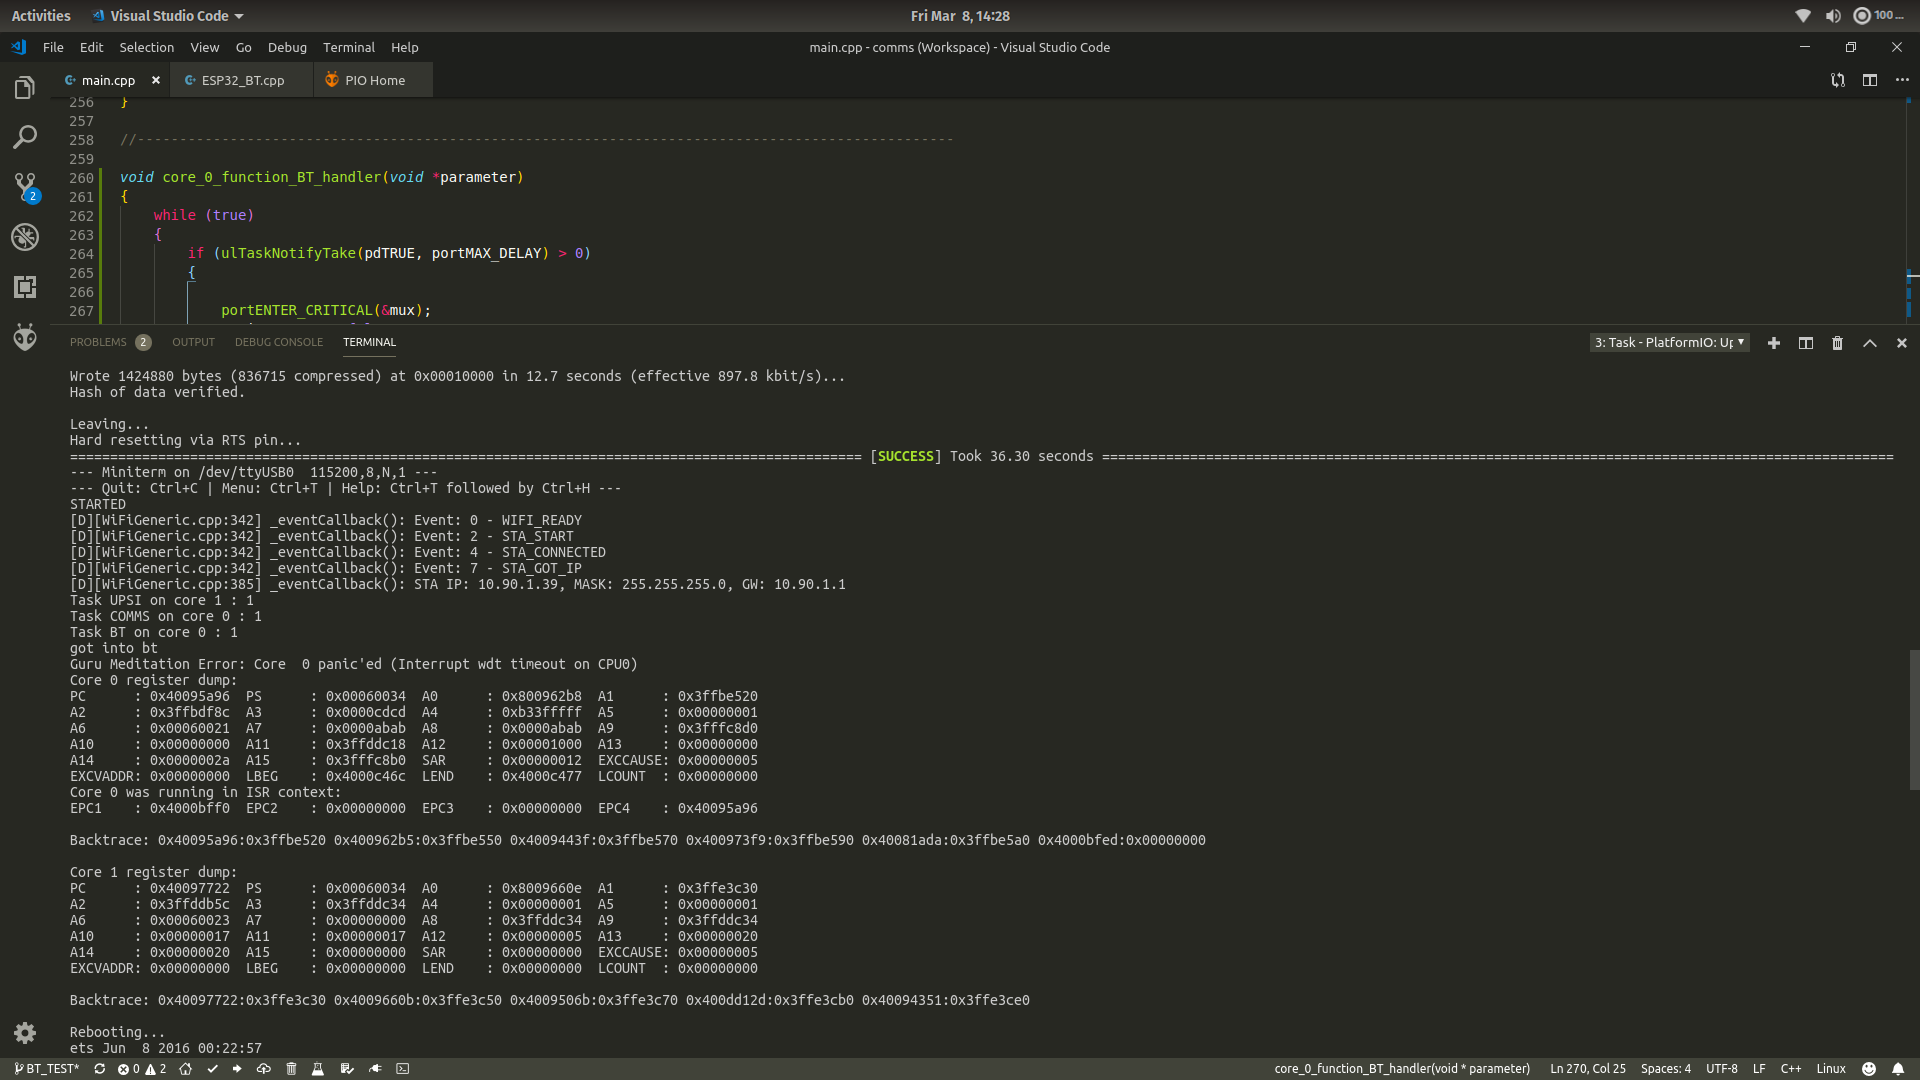The height and width of the screenshot is (1080, 1920).
Task: Toggle the split editor layout icon
Action: pyautogui.click(x=1870, y=80)
